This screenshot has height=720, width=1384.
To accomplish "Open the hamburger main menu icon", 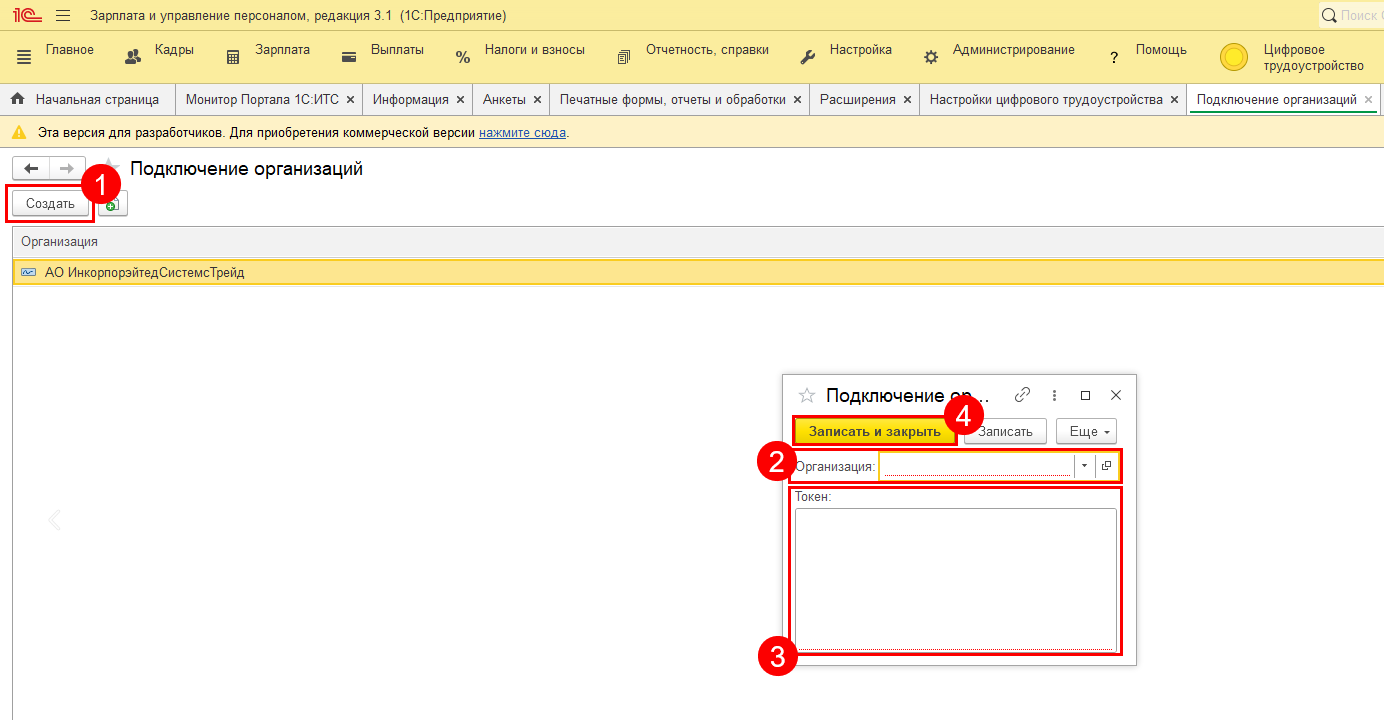I will coord(63,16).
